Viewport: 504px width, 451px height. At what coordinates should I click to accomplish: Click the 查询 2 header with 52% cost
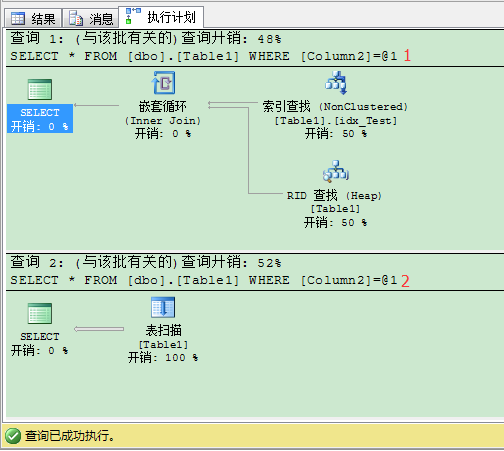tap(146, 262)
